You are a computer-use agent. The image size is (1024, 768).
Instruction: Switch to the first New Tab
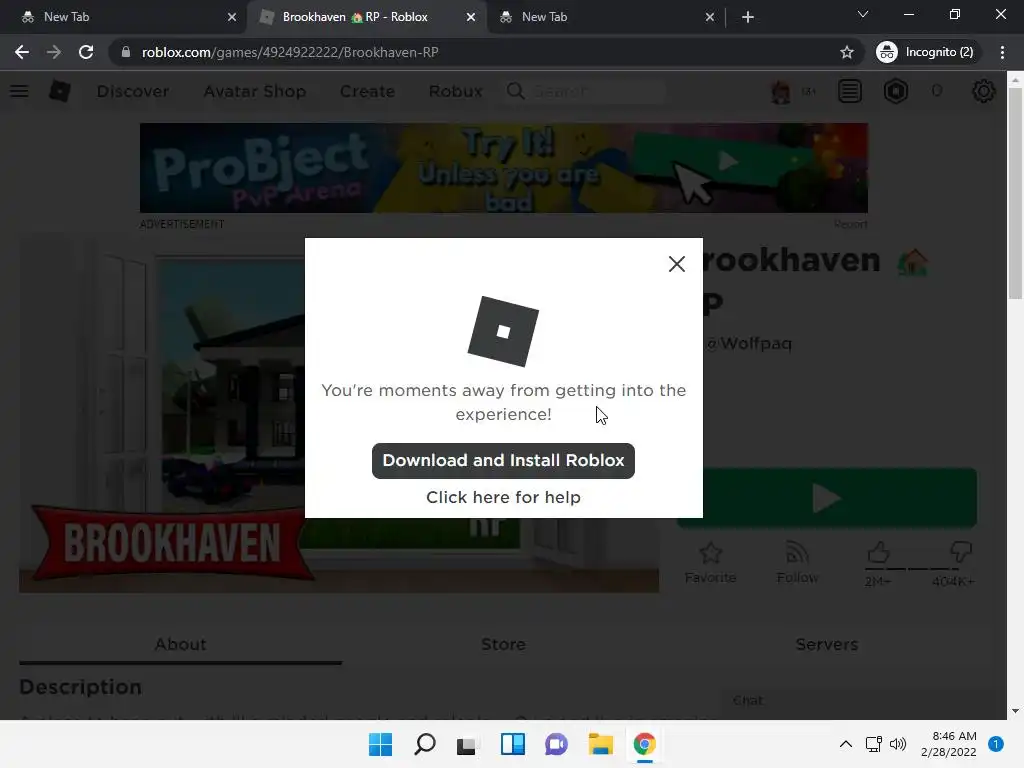coord(124,17)
